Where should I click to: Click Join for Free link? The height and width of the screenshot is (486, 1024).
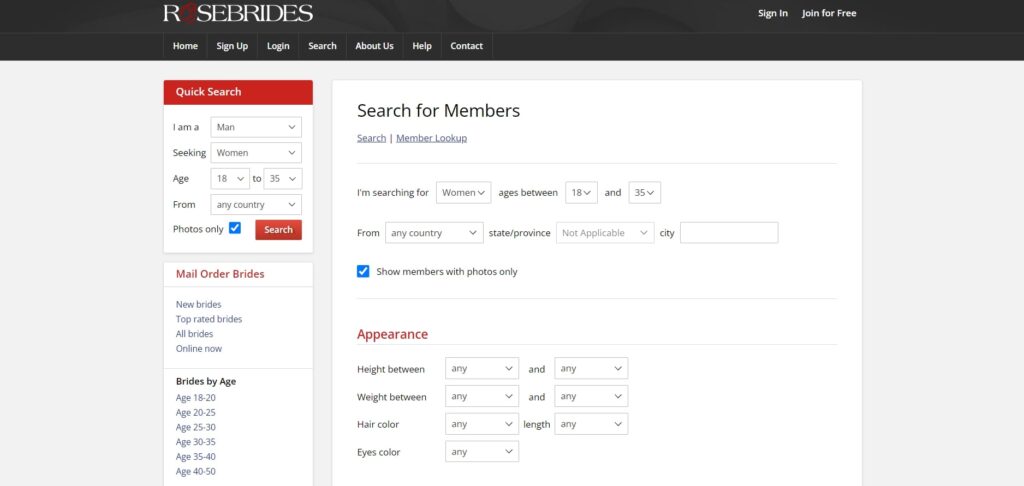[829, 13]
